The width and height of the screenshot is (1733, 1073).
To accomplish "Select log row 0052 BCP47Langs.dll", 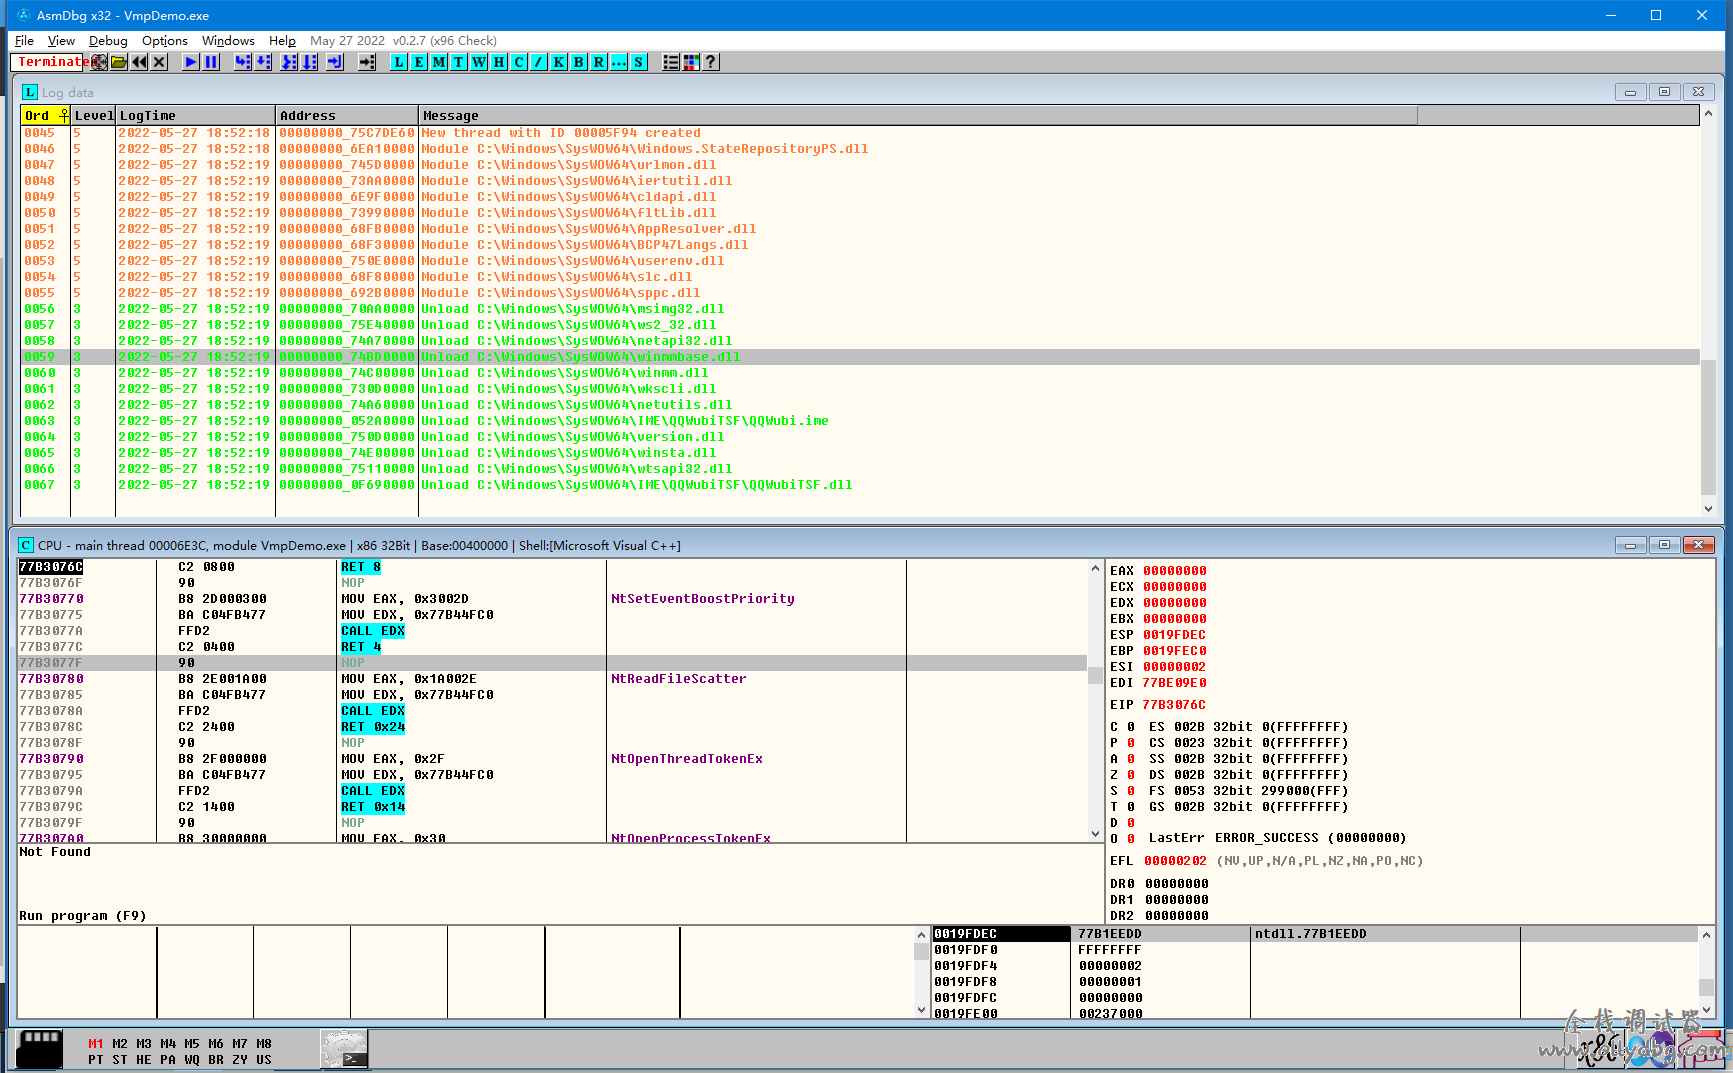I will click(x=860, y=245).
